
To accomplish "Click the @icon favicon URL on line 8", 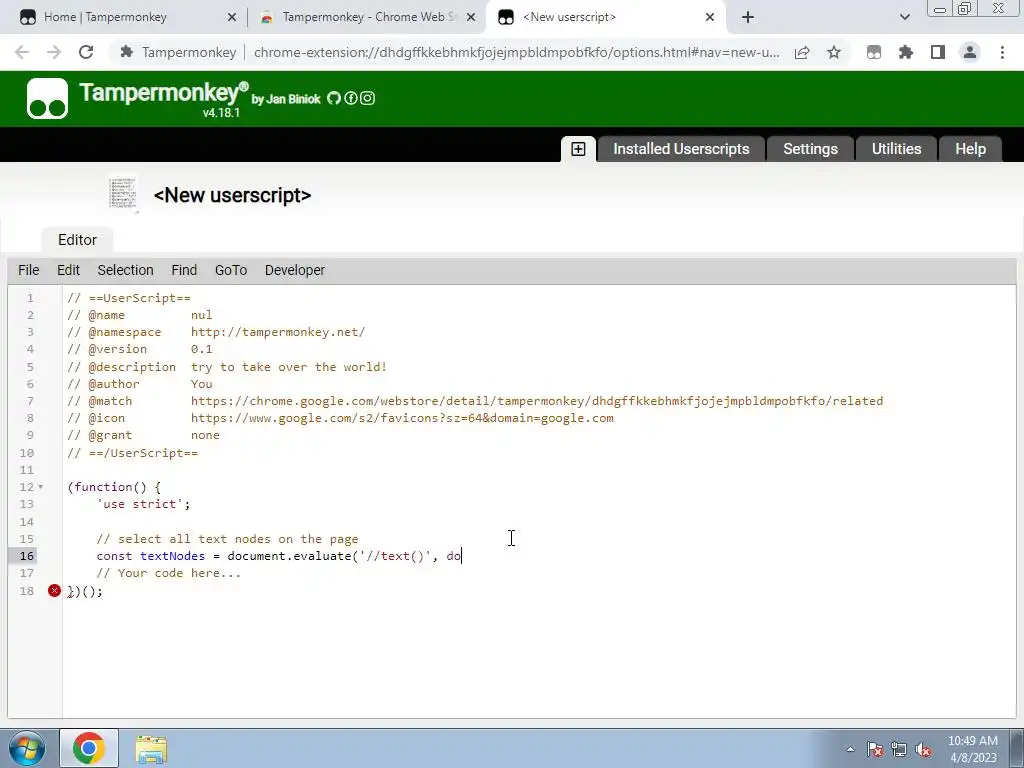I will point(402,418).
